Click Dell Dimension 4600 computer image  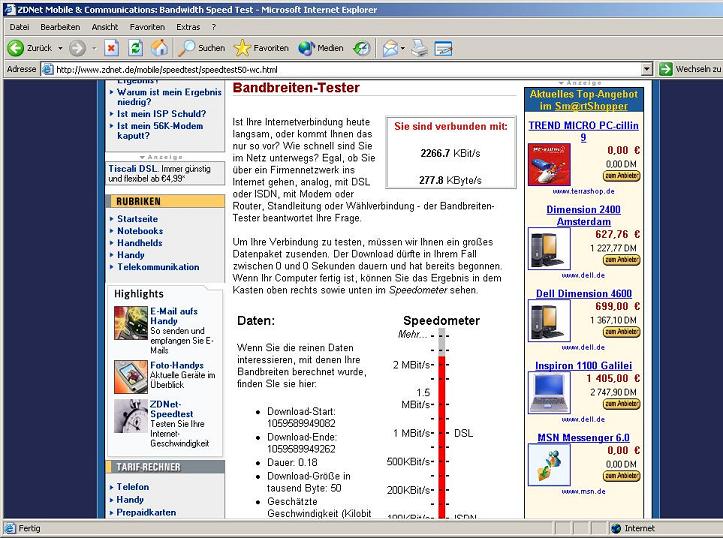(x=549, y=320)
